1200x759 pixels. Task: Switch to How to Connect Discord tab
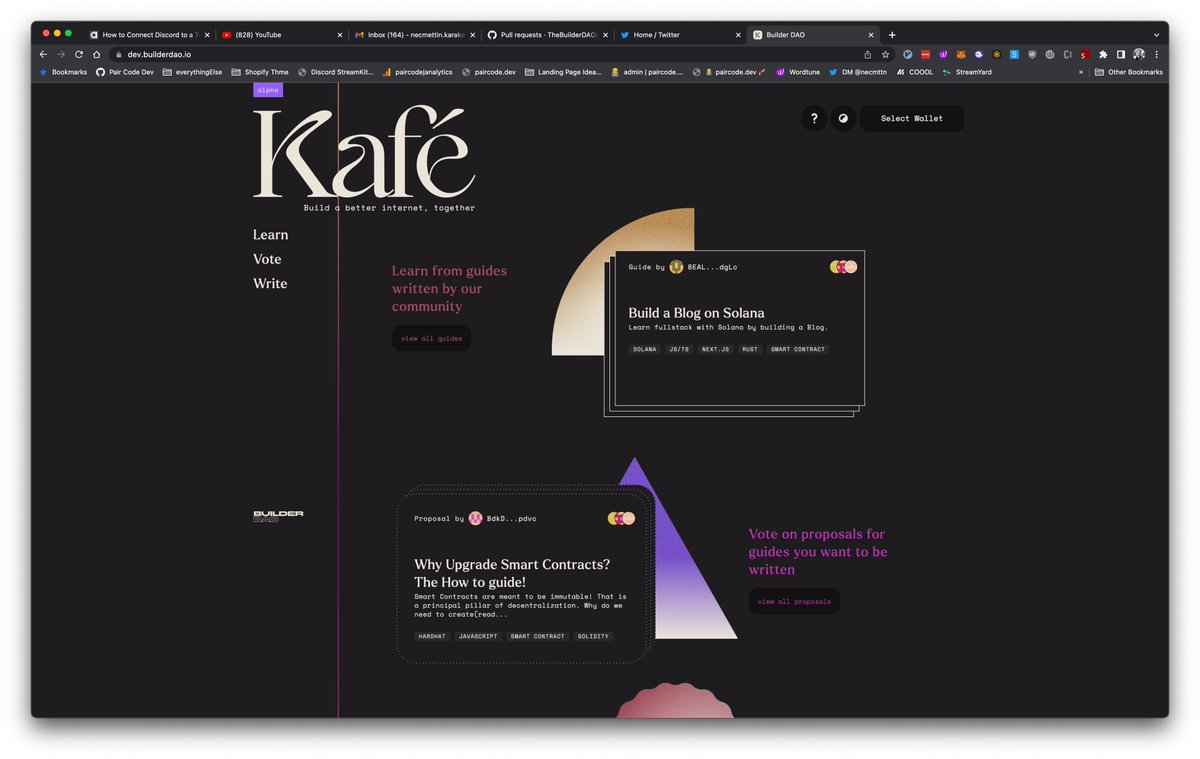148,35
